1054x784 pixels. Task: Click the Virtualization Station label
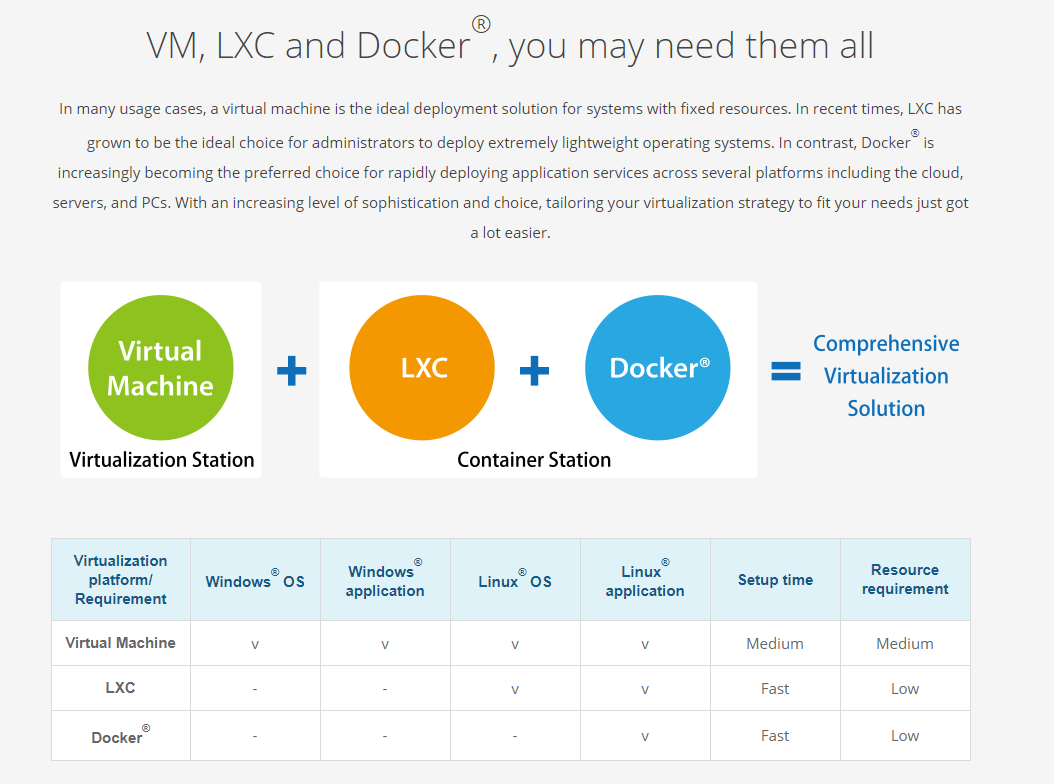point(161,460)
